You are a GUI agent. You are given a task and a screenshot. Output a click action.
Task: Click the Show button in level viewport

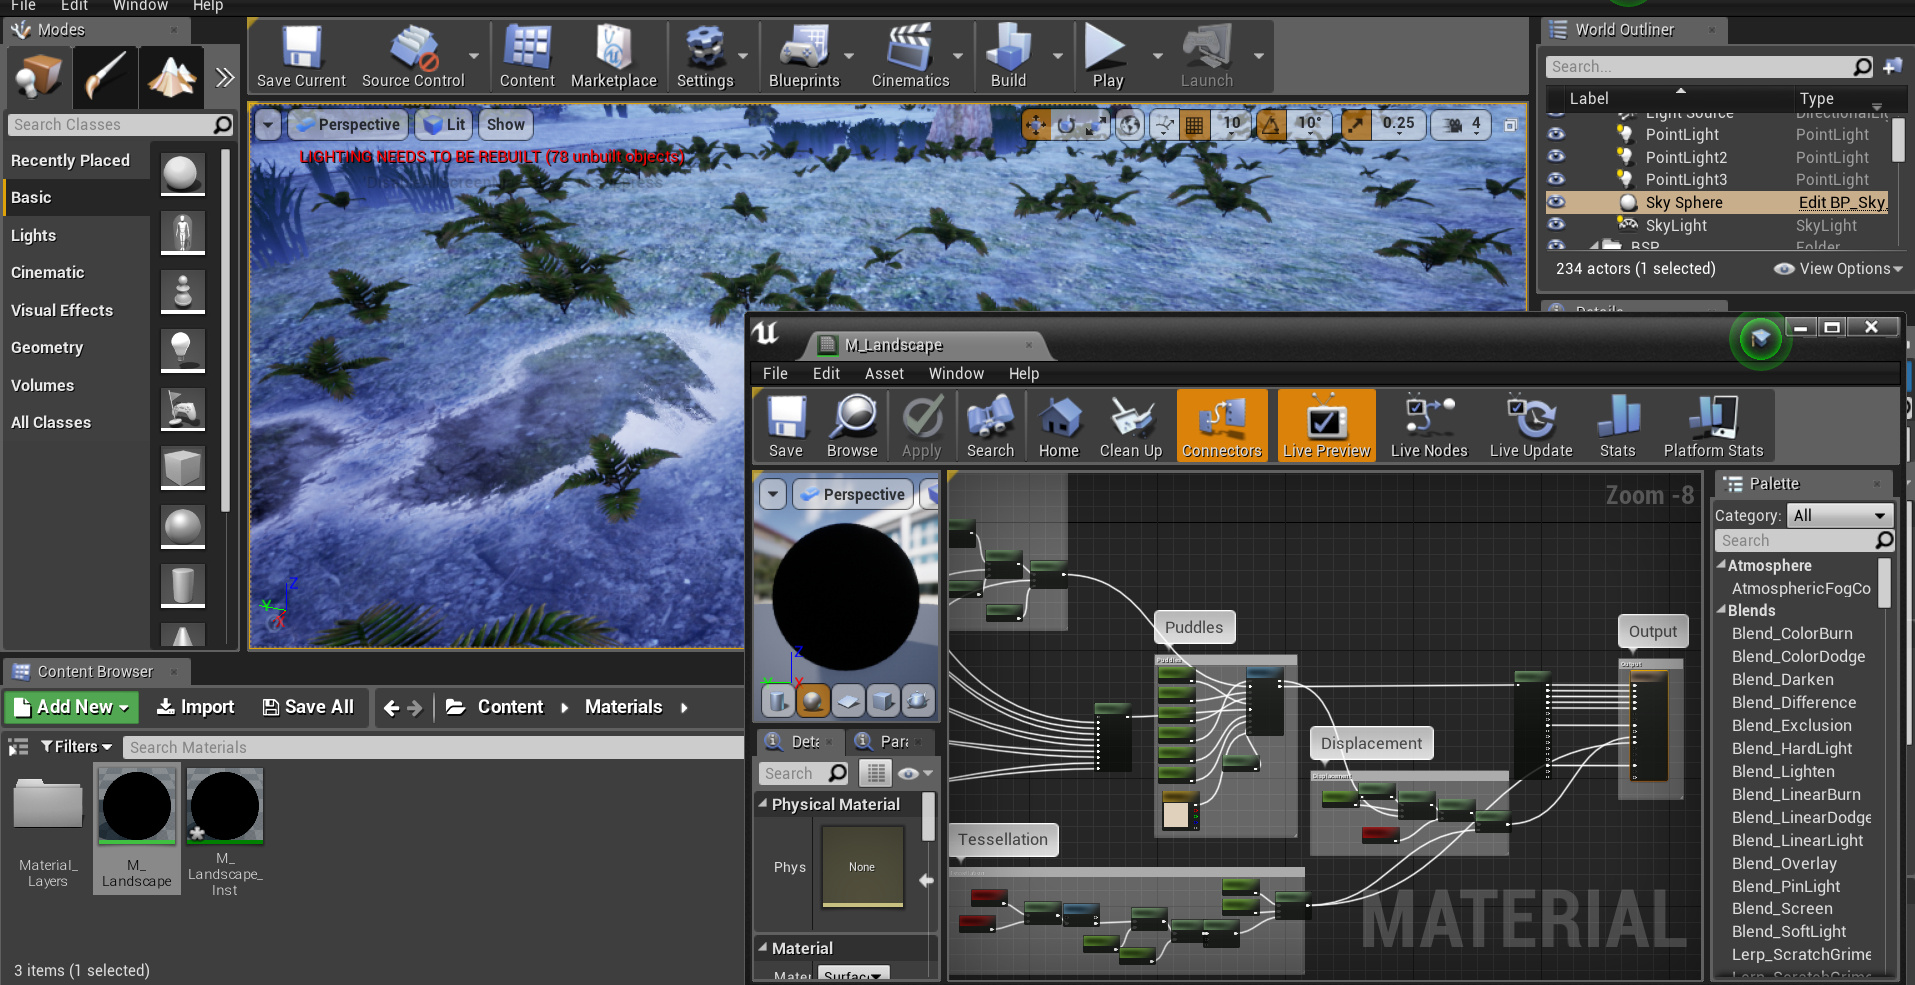pyautogui.click(x=506, y=125)
